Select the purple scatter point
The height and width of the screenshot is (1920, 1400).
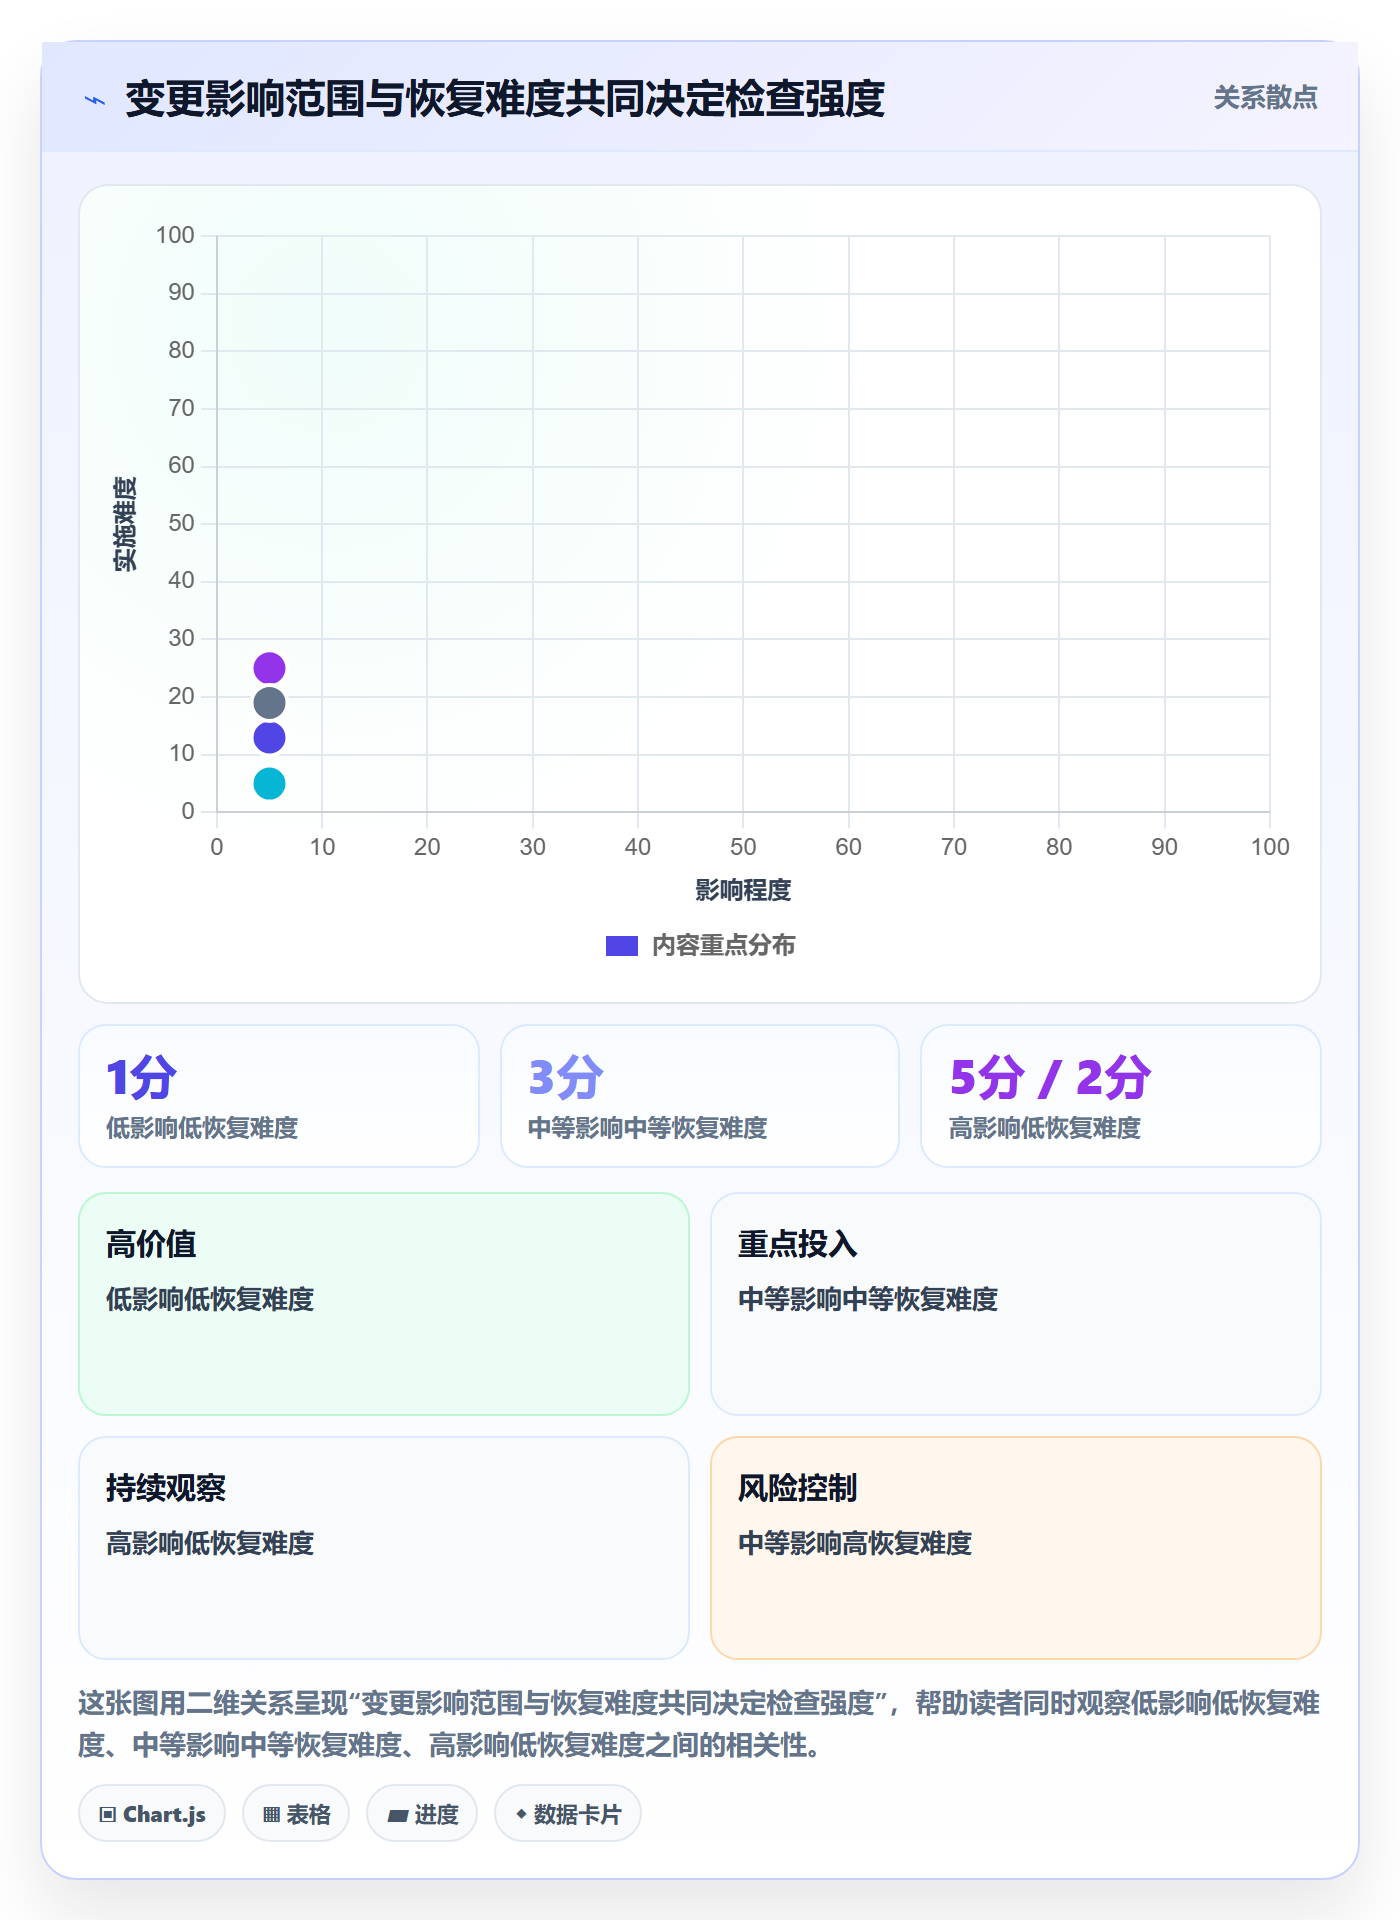coord(269,668)
